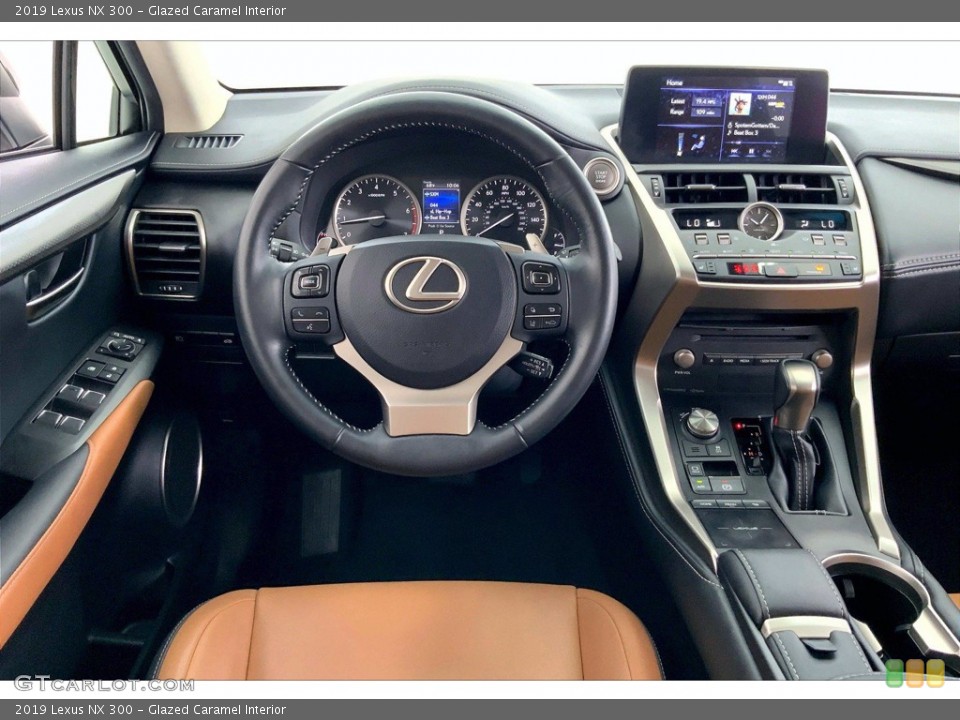Click the analog clock on the center console

pos(761,222)
